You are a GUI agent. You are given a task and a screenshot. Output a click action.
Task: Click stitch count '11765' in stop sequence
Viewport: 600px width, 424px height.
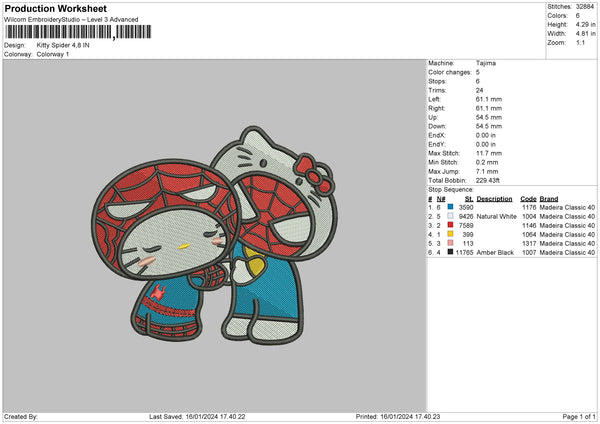465,253
